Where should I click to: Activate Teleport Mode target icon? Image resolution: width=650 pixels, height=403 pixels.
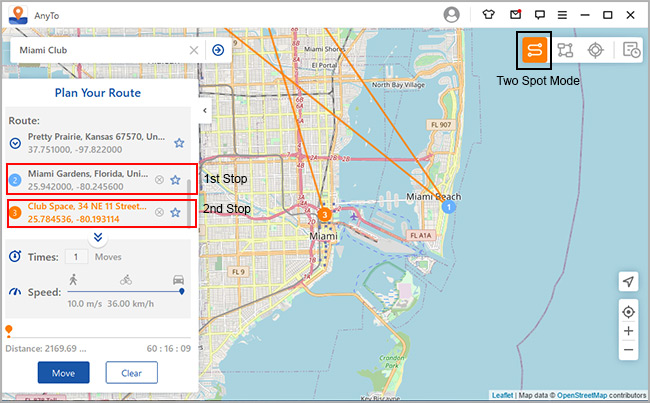click(x=595, y=50)
